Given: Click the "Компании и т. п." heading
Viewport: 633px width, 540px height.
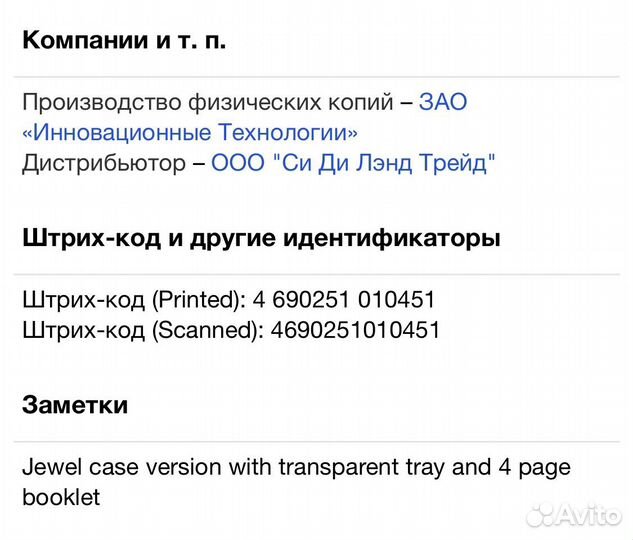Looking at the screenshot, I should (124, 41).
